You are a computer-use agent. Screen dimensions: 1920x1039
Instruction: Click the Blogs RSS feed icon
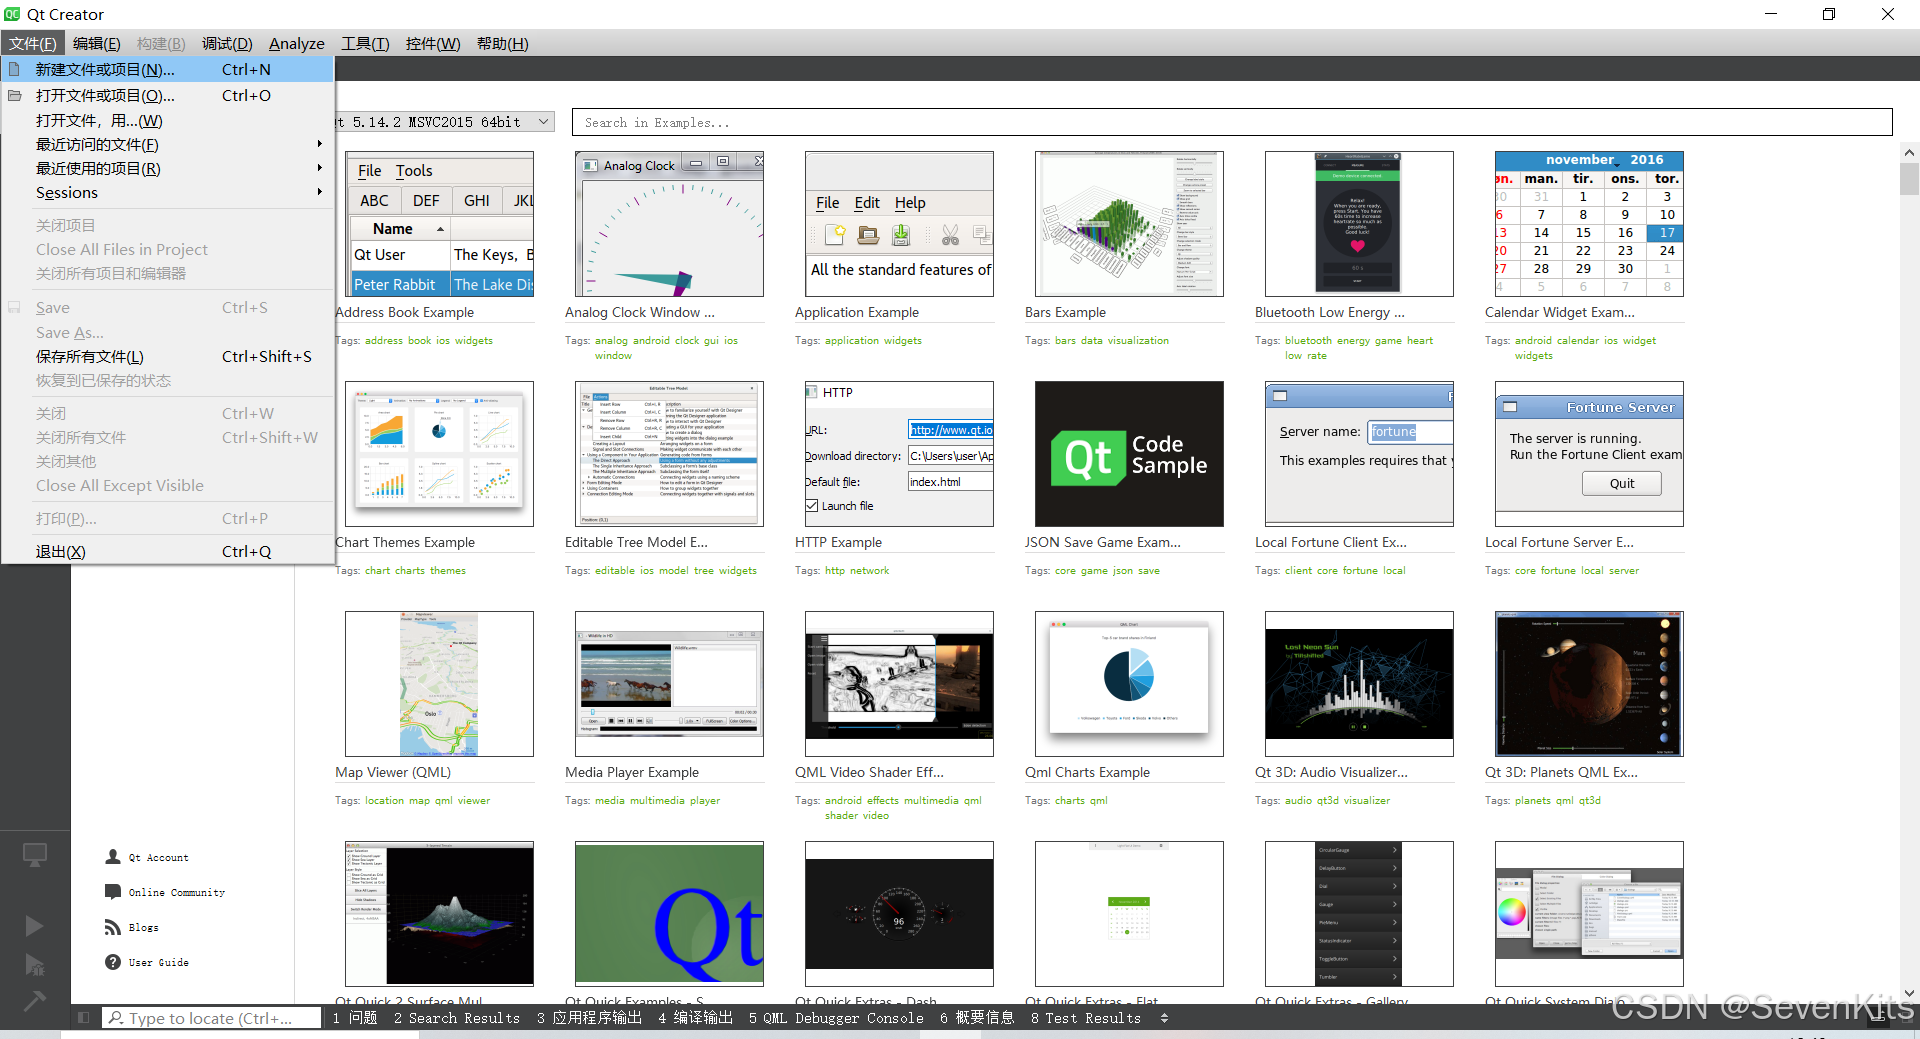113,927
